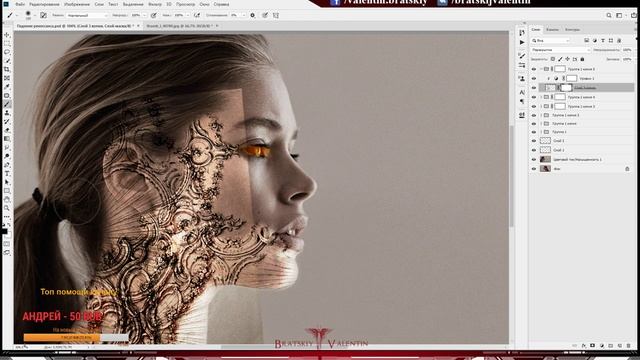Click the selected layer's mask thumbnail
This screenshot has height=360, width=640.
tap(566, 88)
